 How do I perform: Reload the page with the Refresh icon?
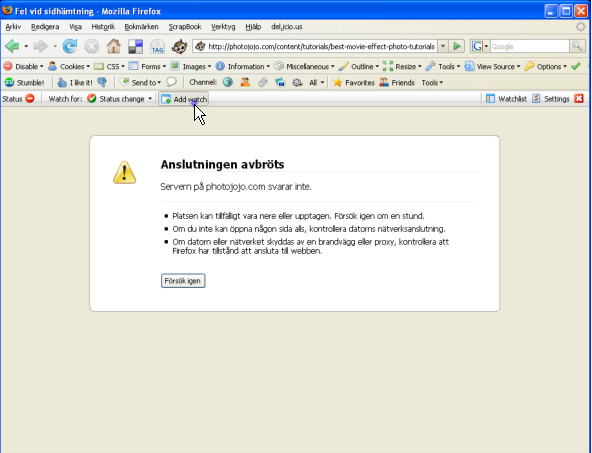[x=69, y=46]
